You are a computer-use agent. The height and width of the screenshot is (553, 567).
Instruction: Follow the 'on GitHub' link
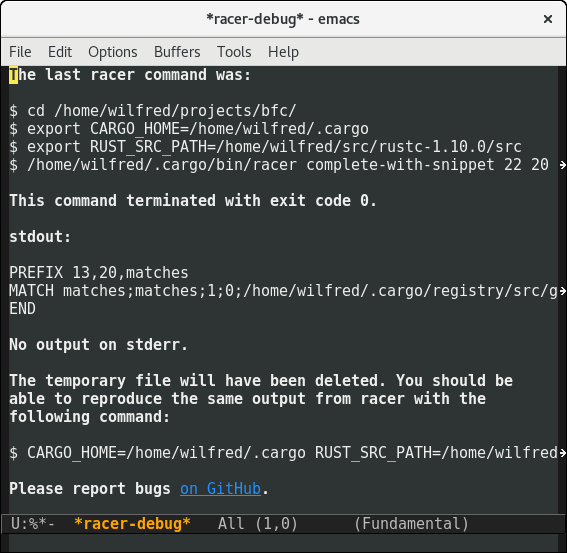pyautogui.click(x=220, y=489)
